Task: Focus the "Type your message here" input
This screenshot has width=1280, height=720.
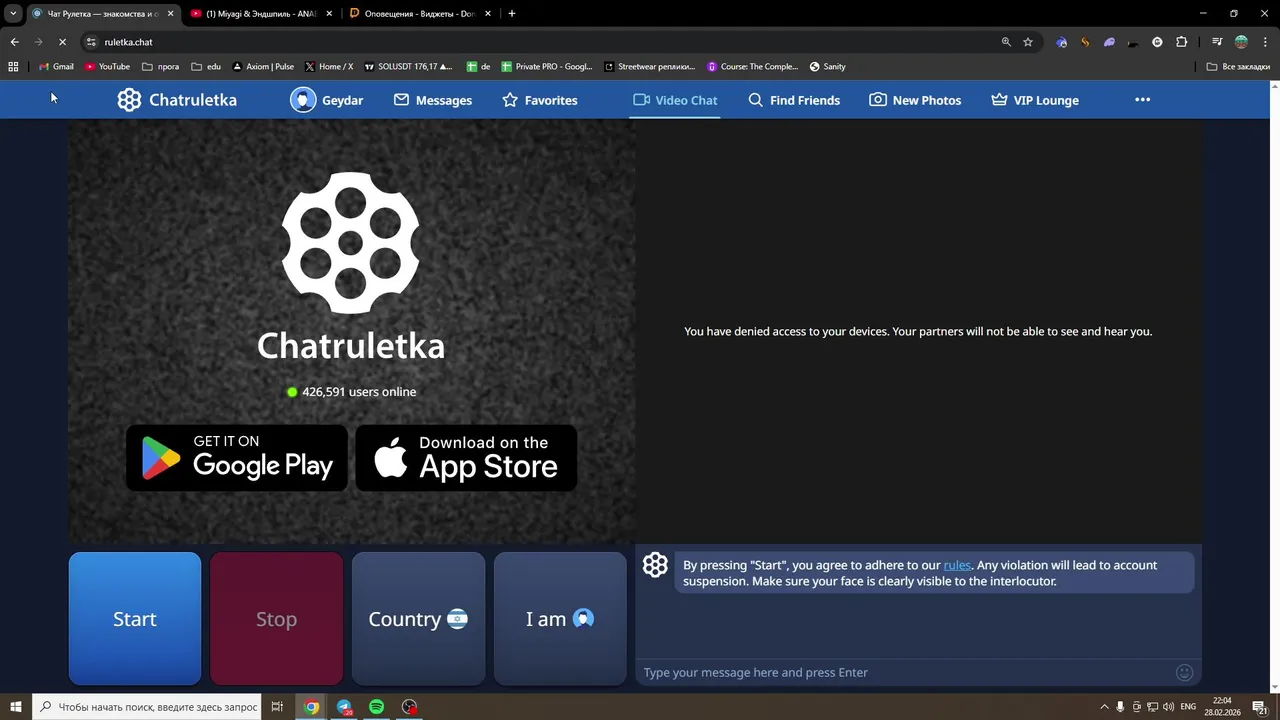Action: 905,672
